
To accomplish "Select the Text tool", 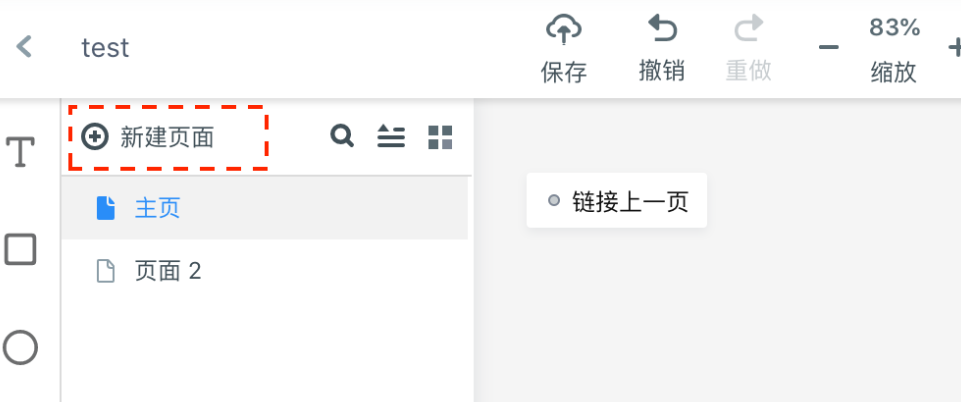I will (x=20, y=151).
